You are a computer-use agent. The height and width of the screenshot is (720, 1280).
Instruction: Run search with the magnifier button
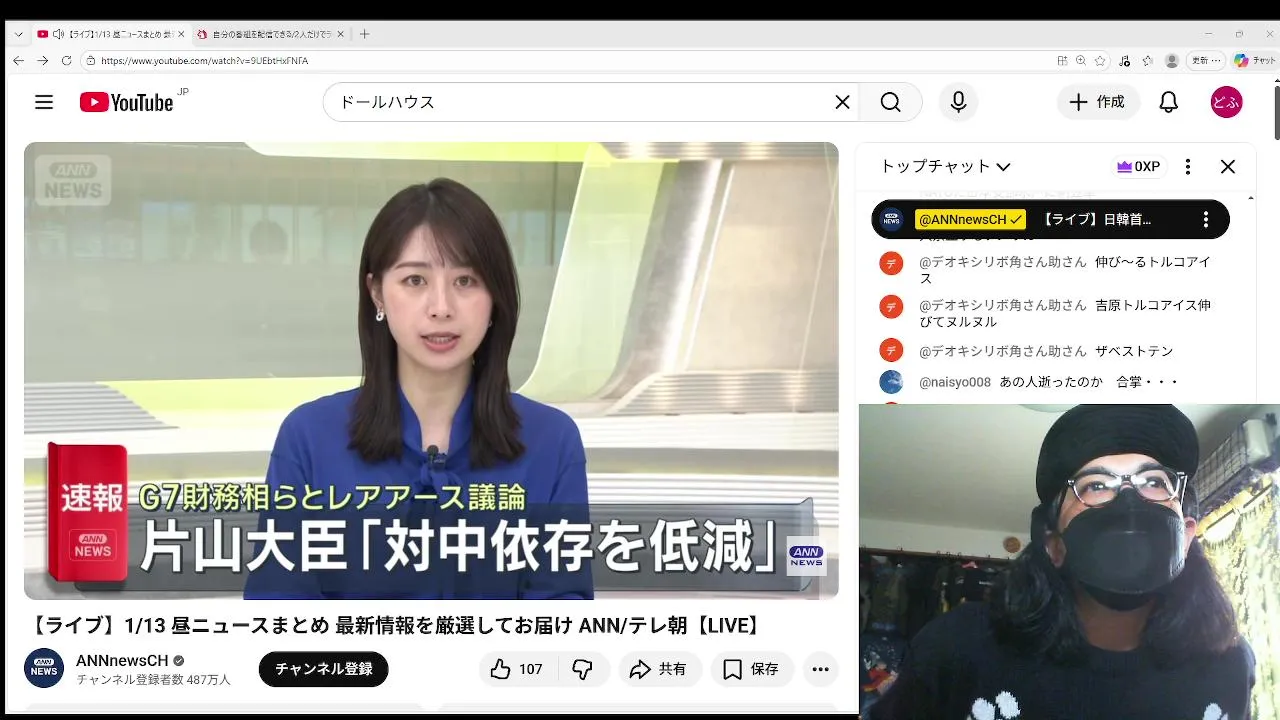tap(890, 102)
